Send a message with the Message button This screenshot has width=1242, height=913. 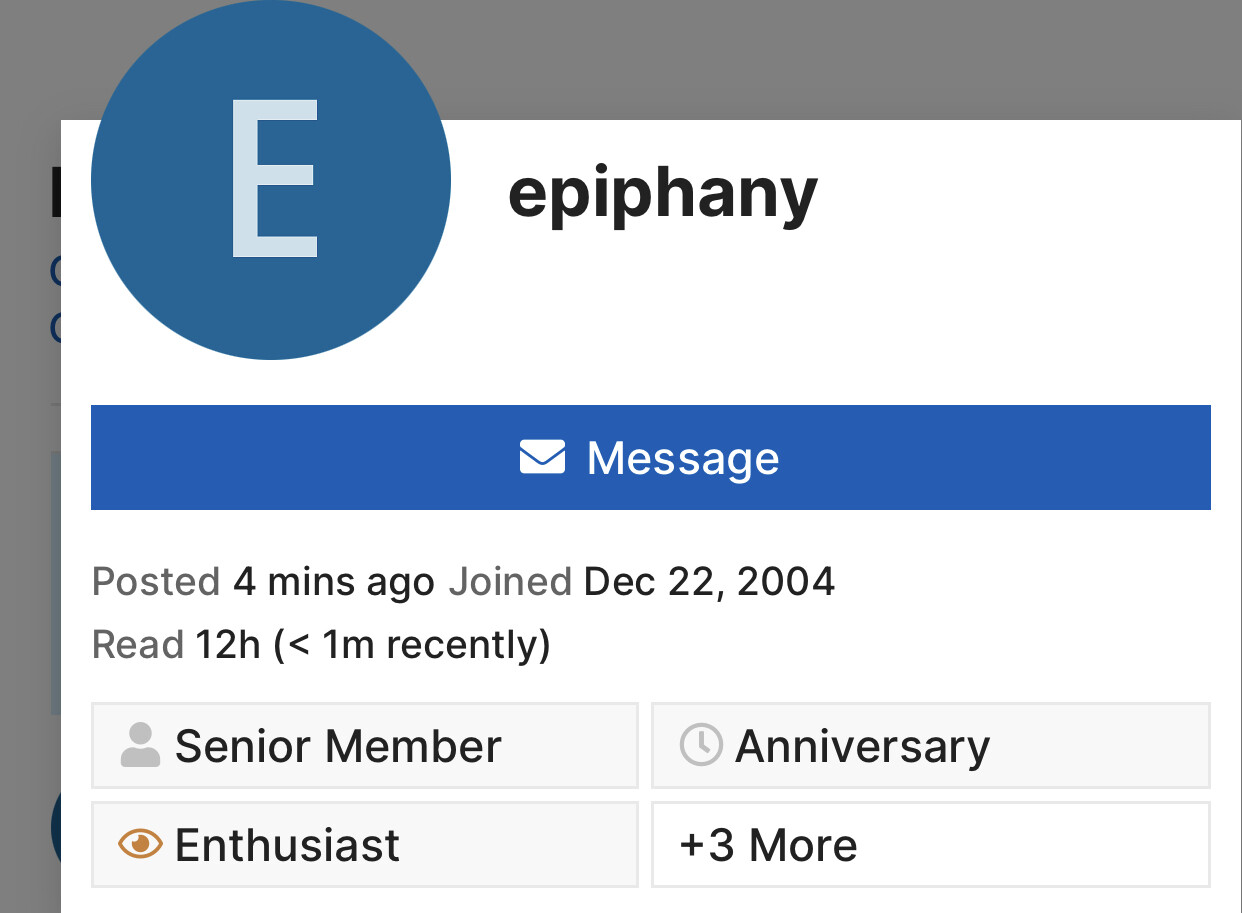point(651,458)
